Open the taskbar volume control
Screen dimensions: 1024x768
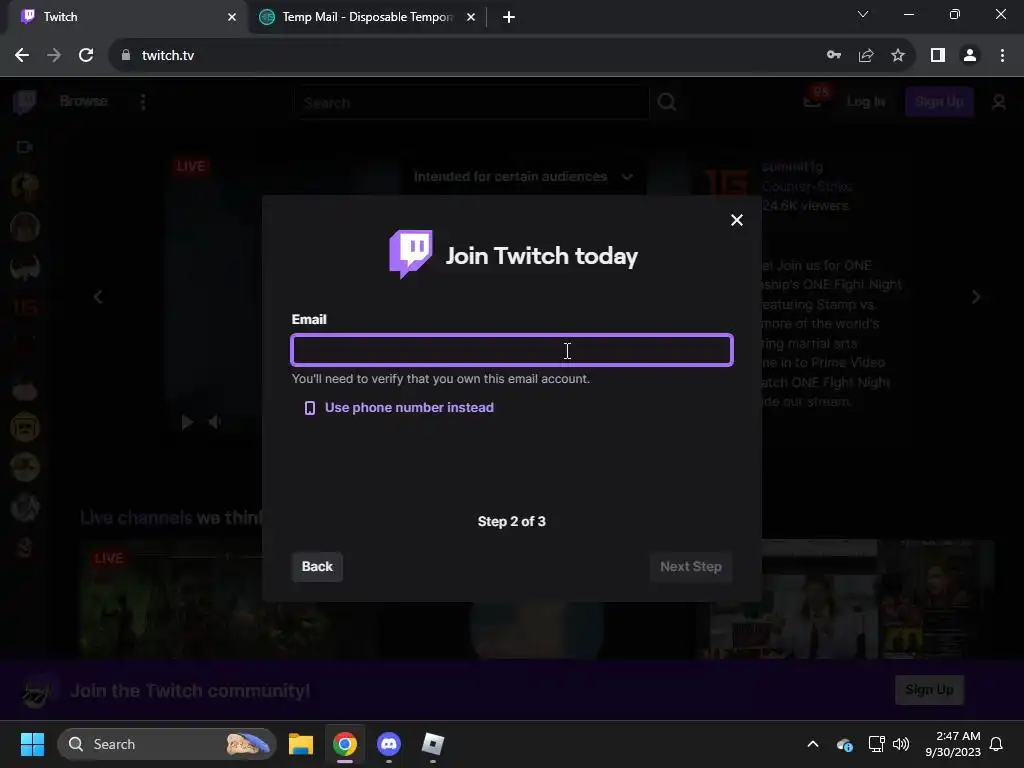901,744
